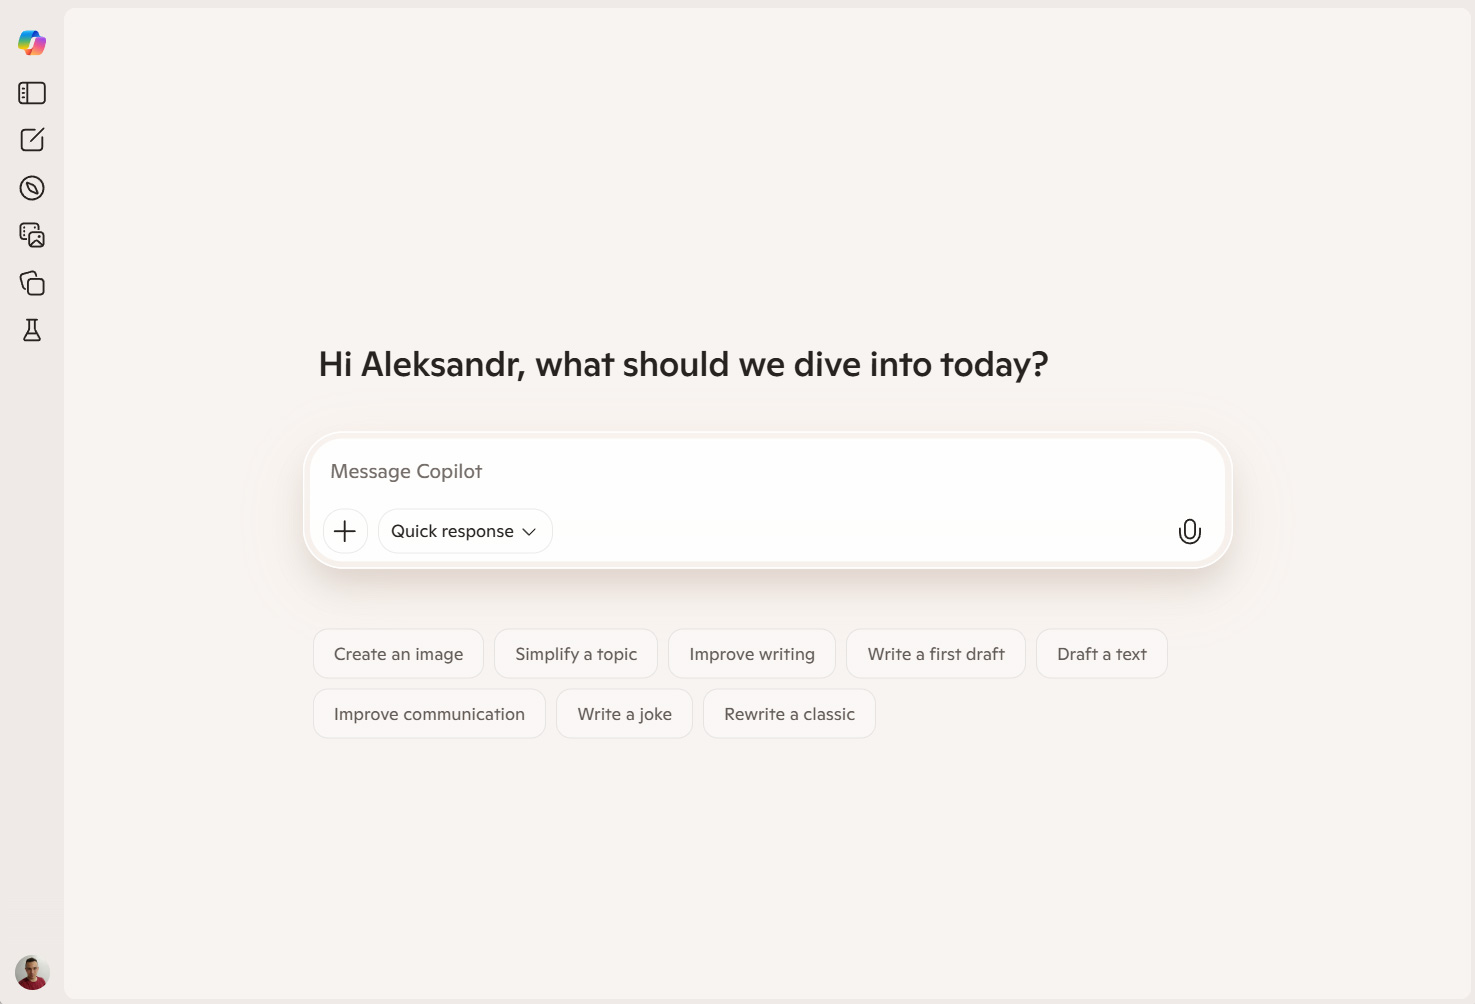The image size is (1475, 1004).
Task: Choose the Simplify a topic suggestion
Action: 576,654
